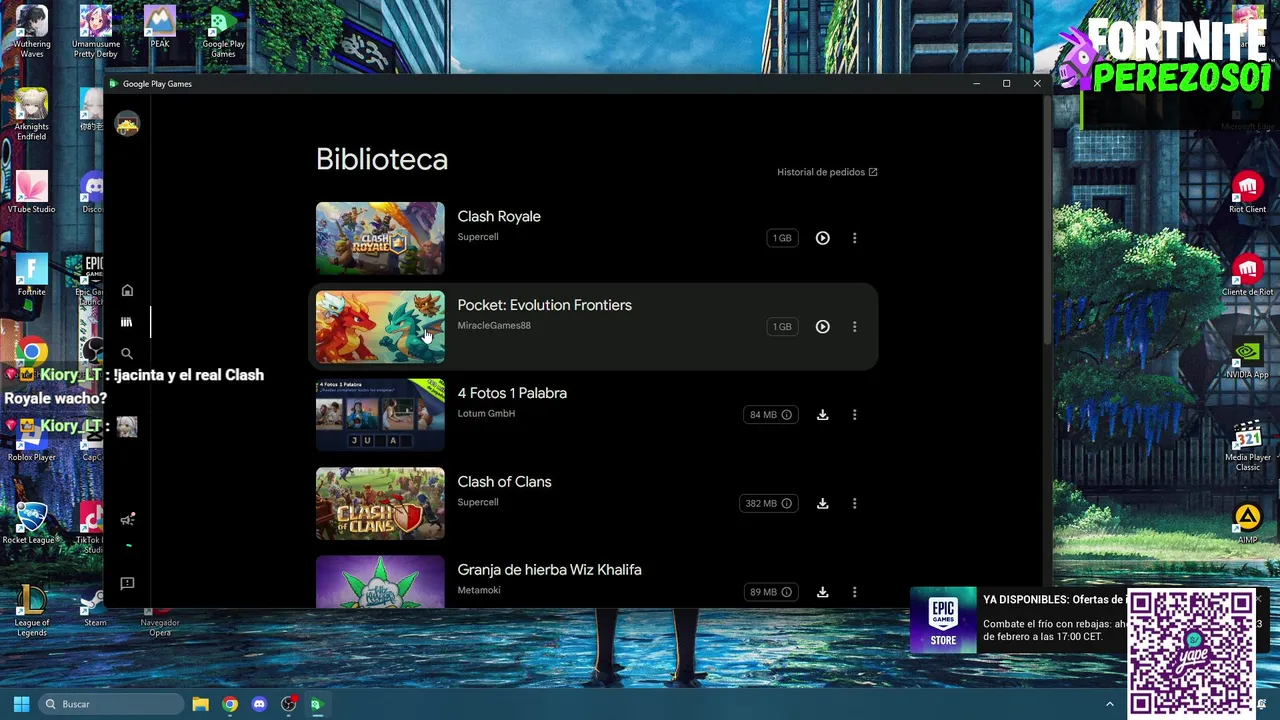Click the Clash of Clans title
Viewport: 1280px width, 720px height.
coord(504,481)
